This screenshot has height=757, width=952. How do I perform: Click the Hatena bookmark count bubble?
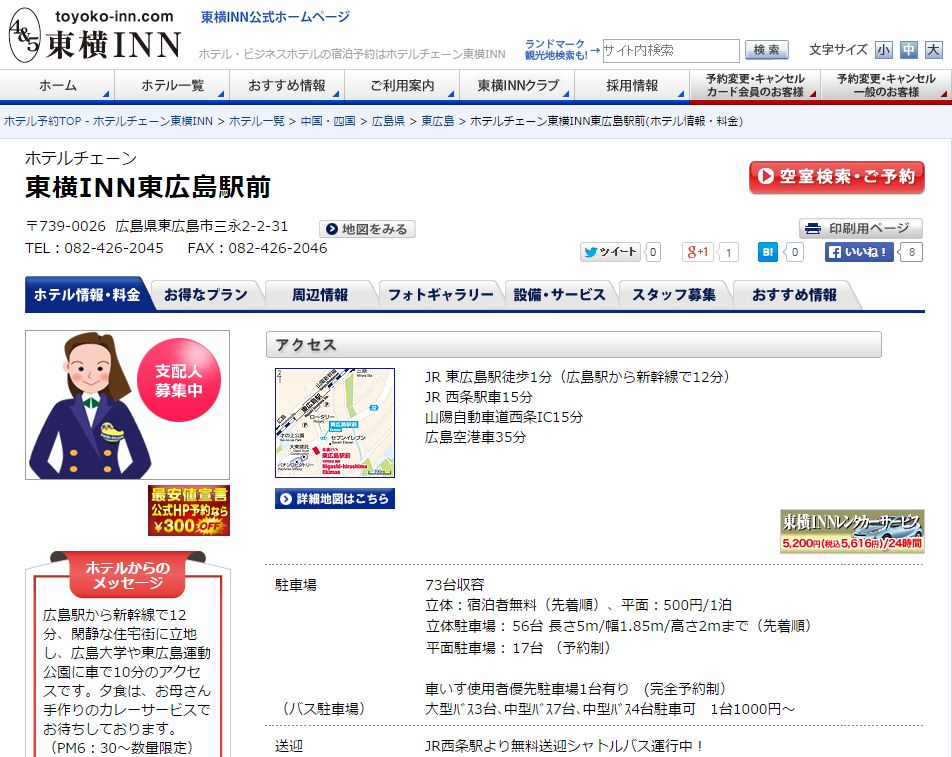point(795,252)
